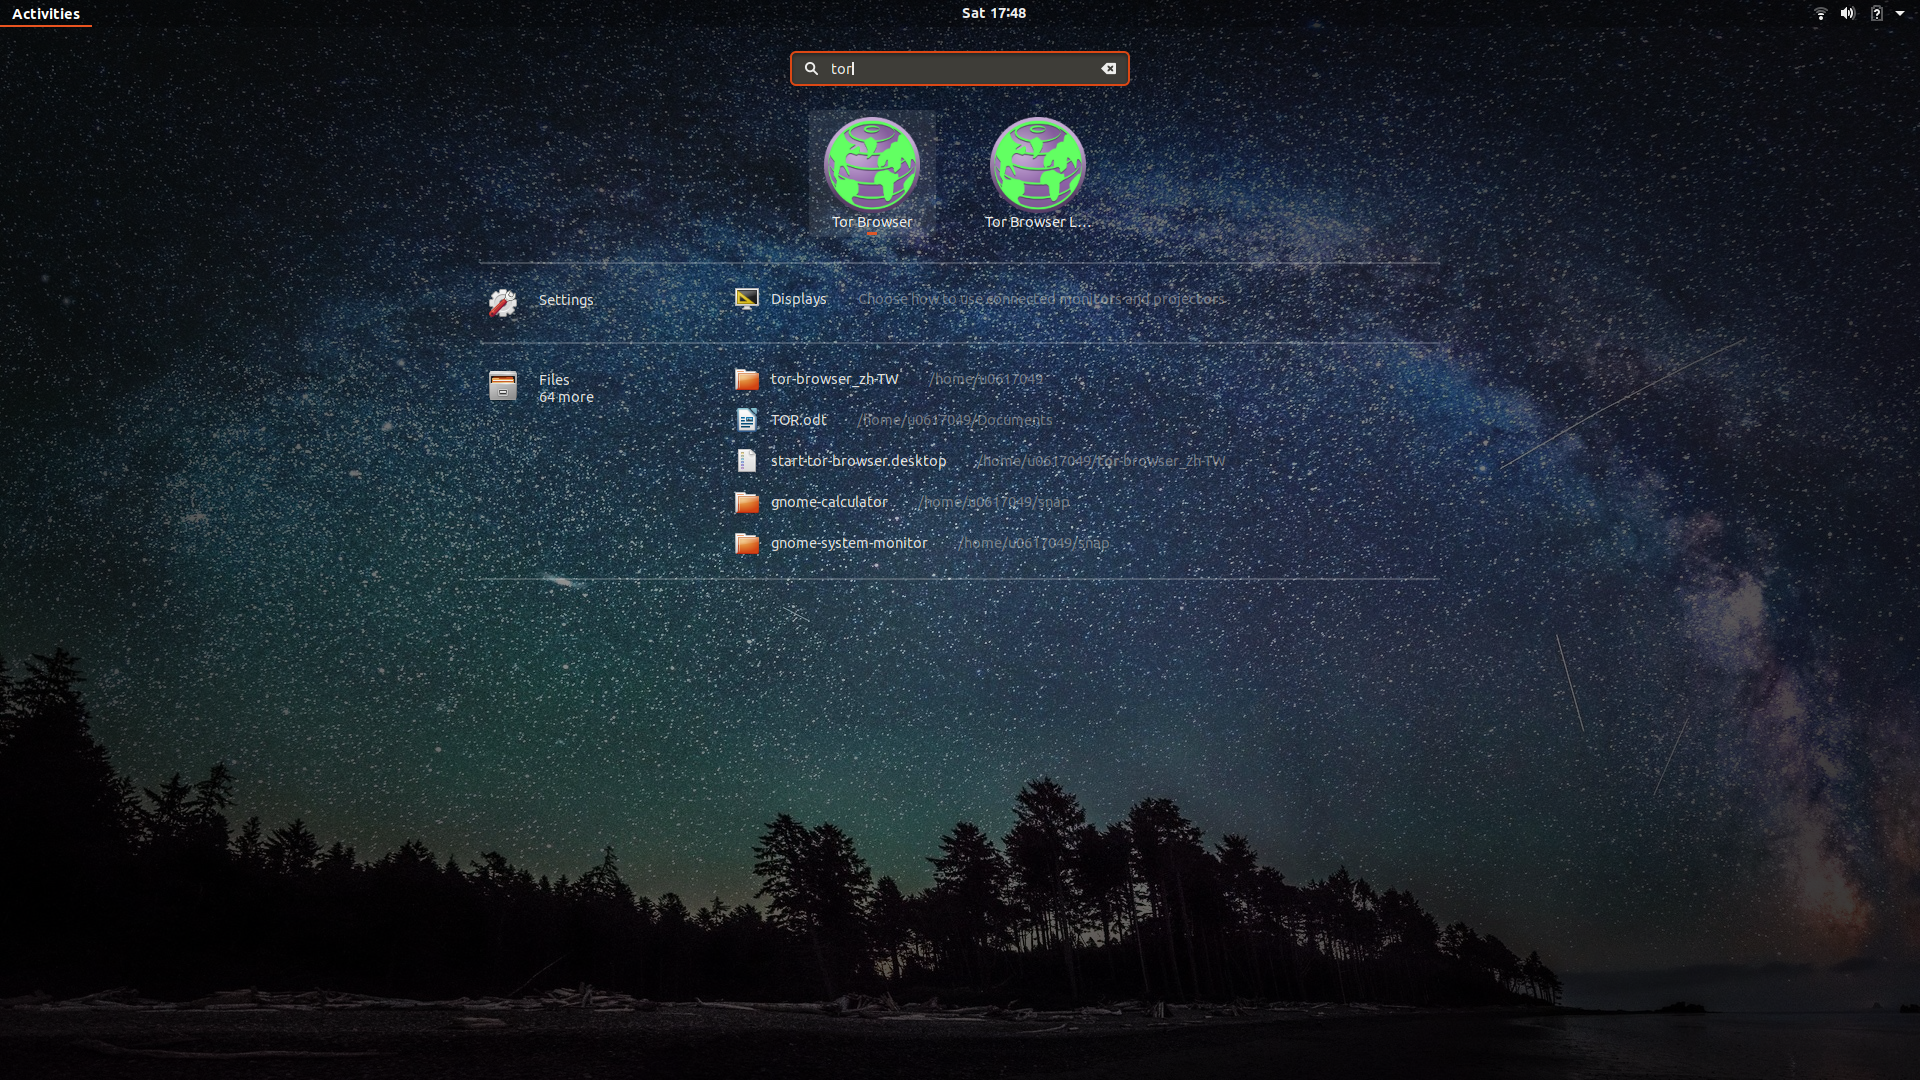
Task: Open the 'start-tor-browser.desktop' result text
Action: coord(858,461)
